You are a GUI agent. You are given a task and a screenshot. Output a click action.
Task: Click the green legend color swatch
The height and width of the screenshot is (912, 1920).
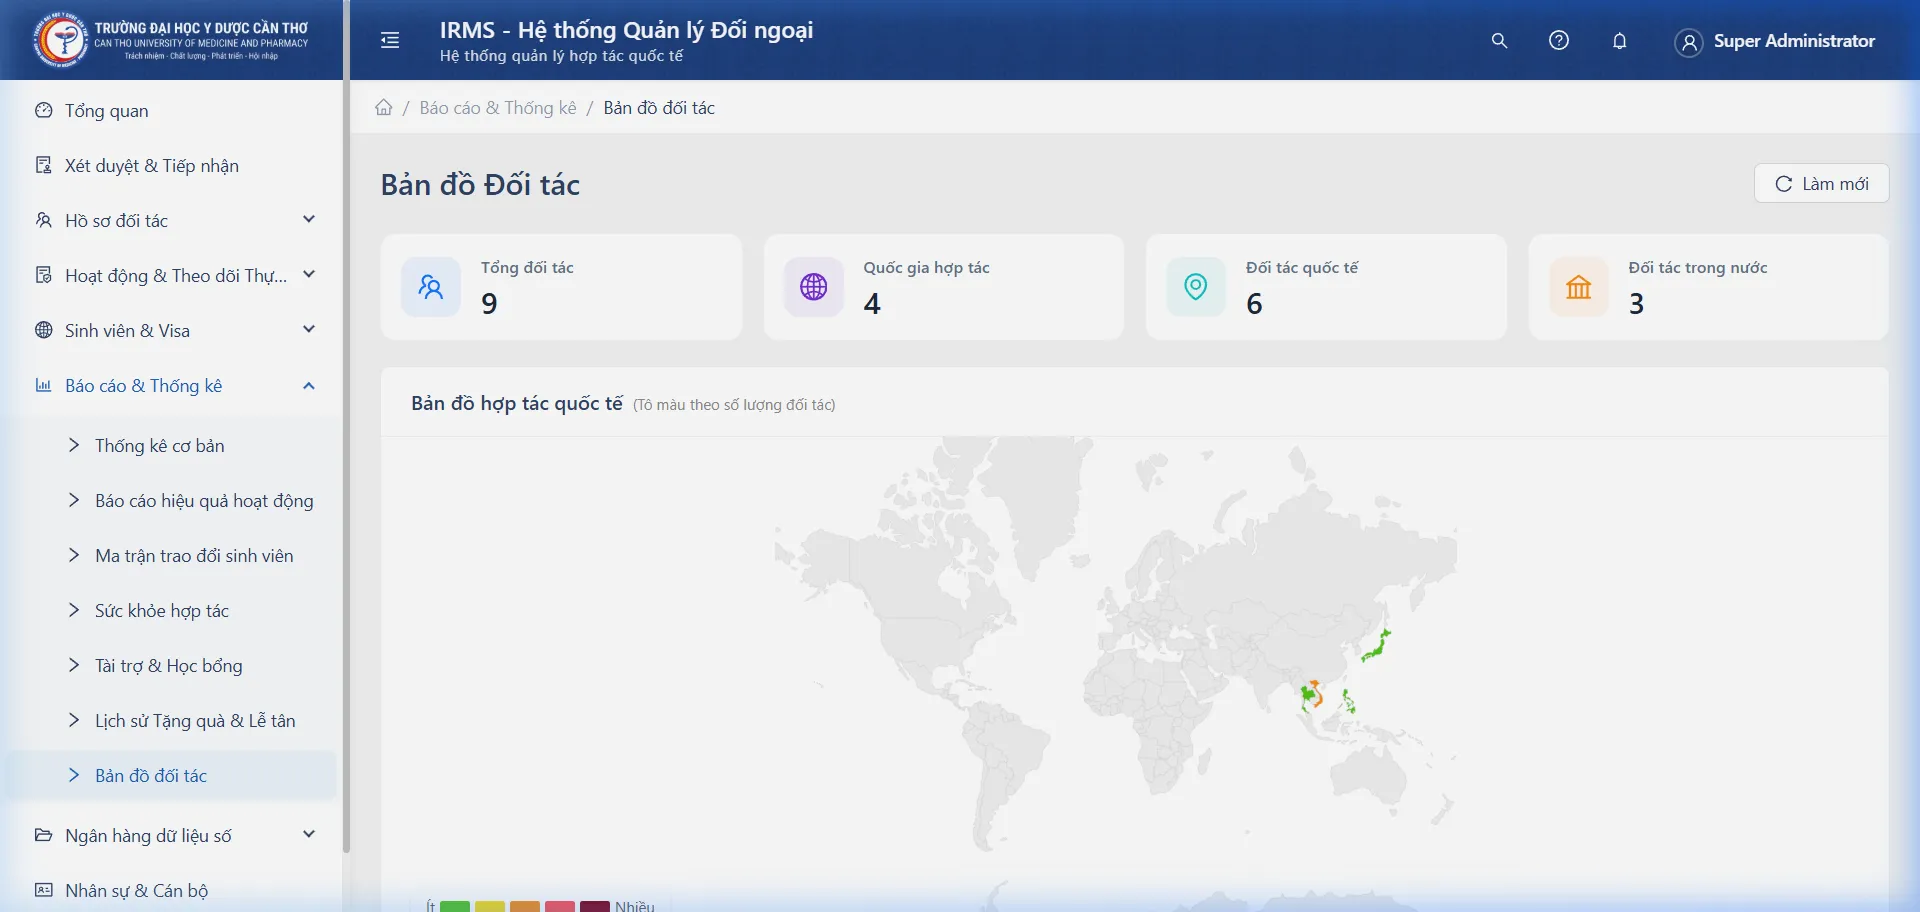coord(455,906)
